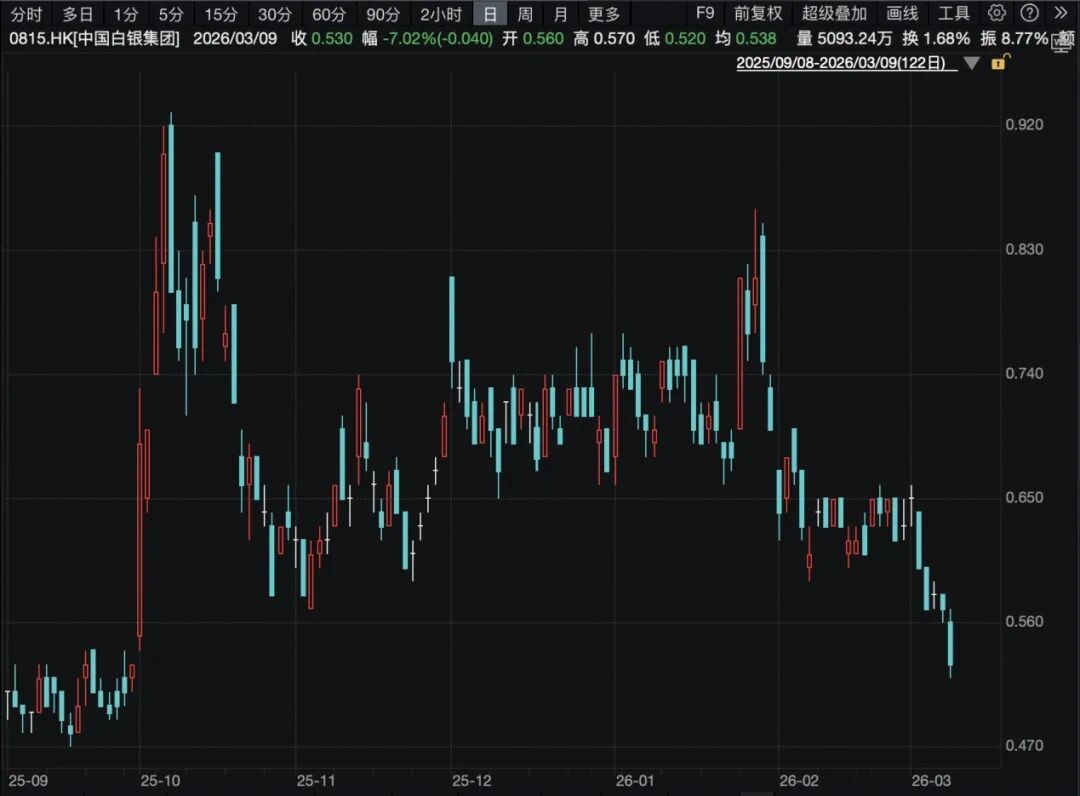Open date range dropdown triangle
This screenshot has width=1080, height=796.
click(x=971, y=63)
